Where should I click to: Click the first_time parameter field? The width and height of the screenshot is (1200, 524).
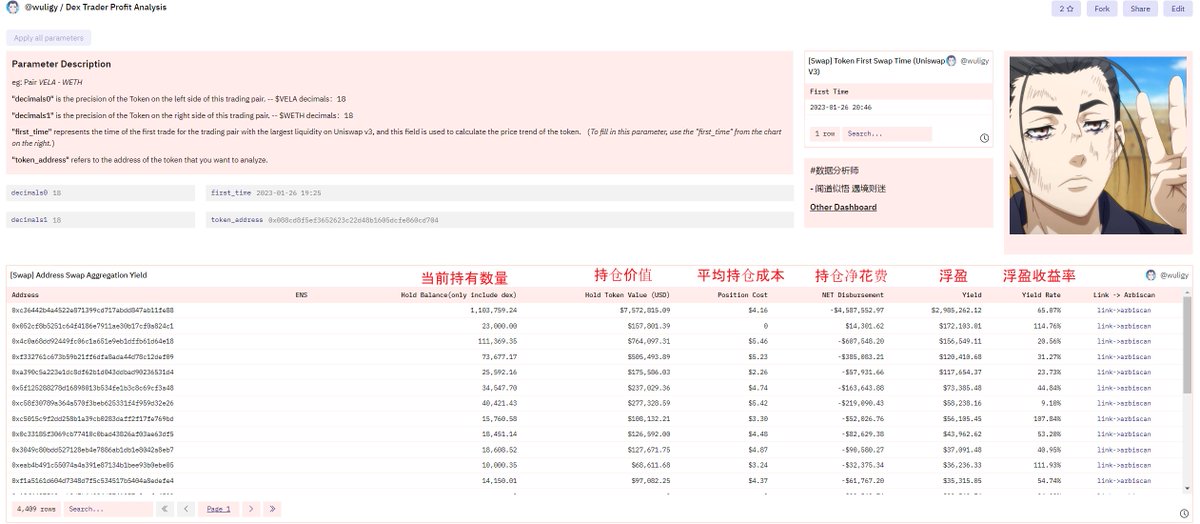(x=500, y=192)
